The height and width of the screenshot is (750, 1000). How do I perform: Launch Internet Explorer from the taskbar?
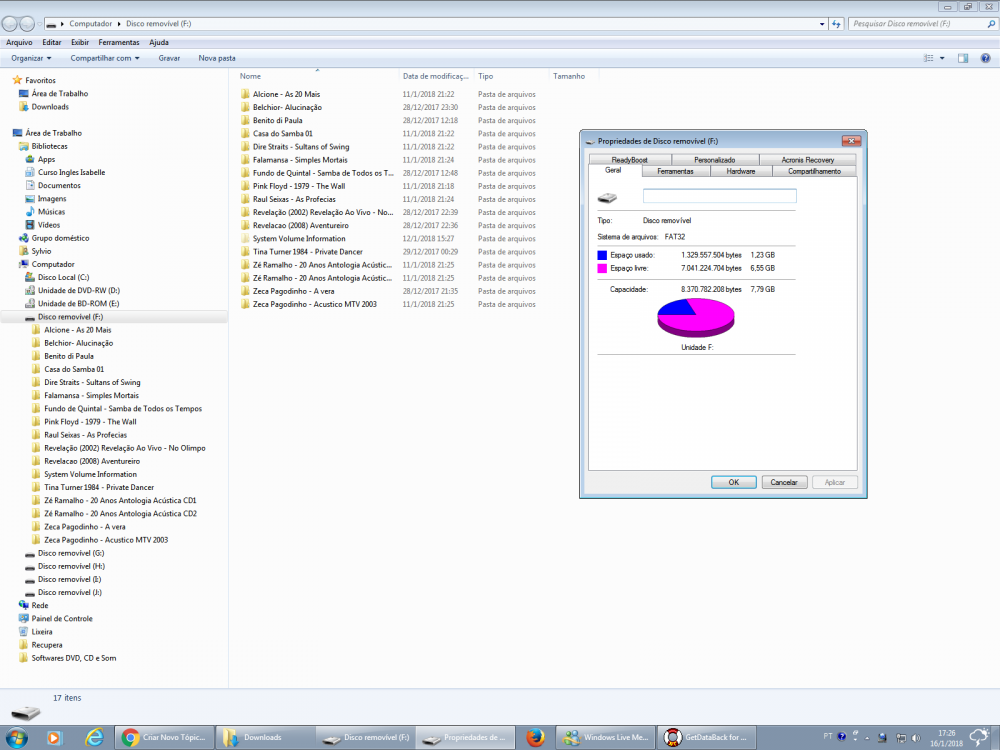[x=95, y=738]
